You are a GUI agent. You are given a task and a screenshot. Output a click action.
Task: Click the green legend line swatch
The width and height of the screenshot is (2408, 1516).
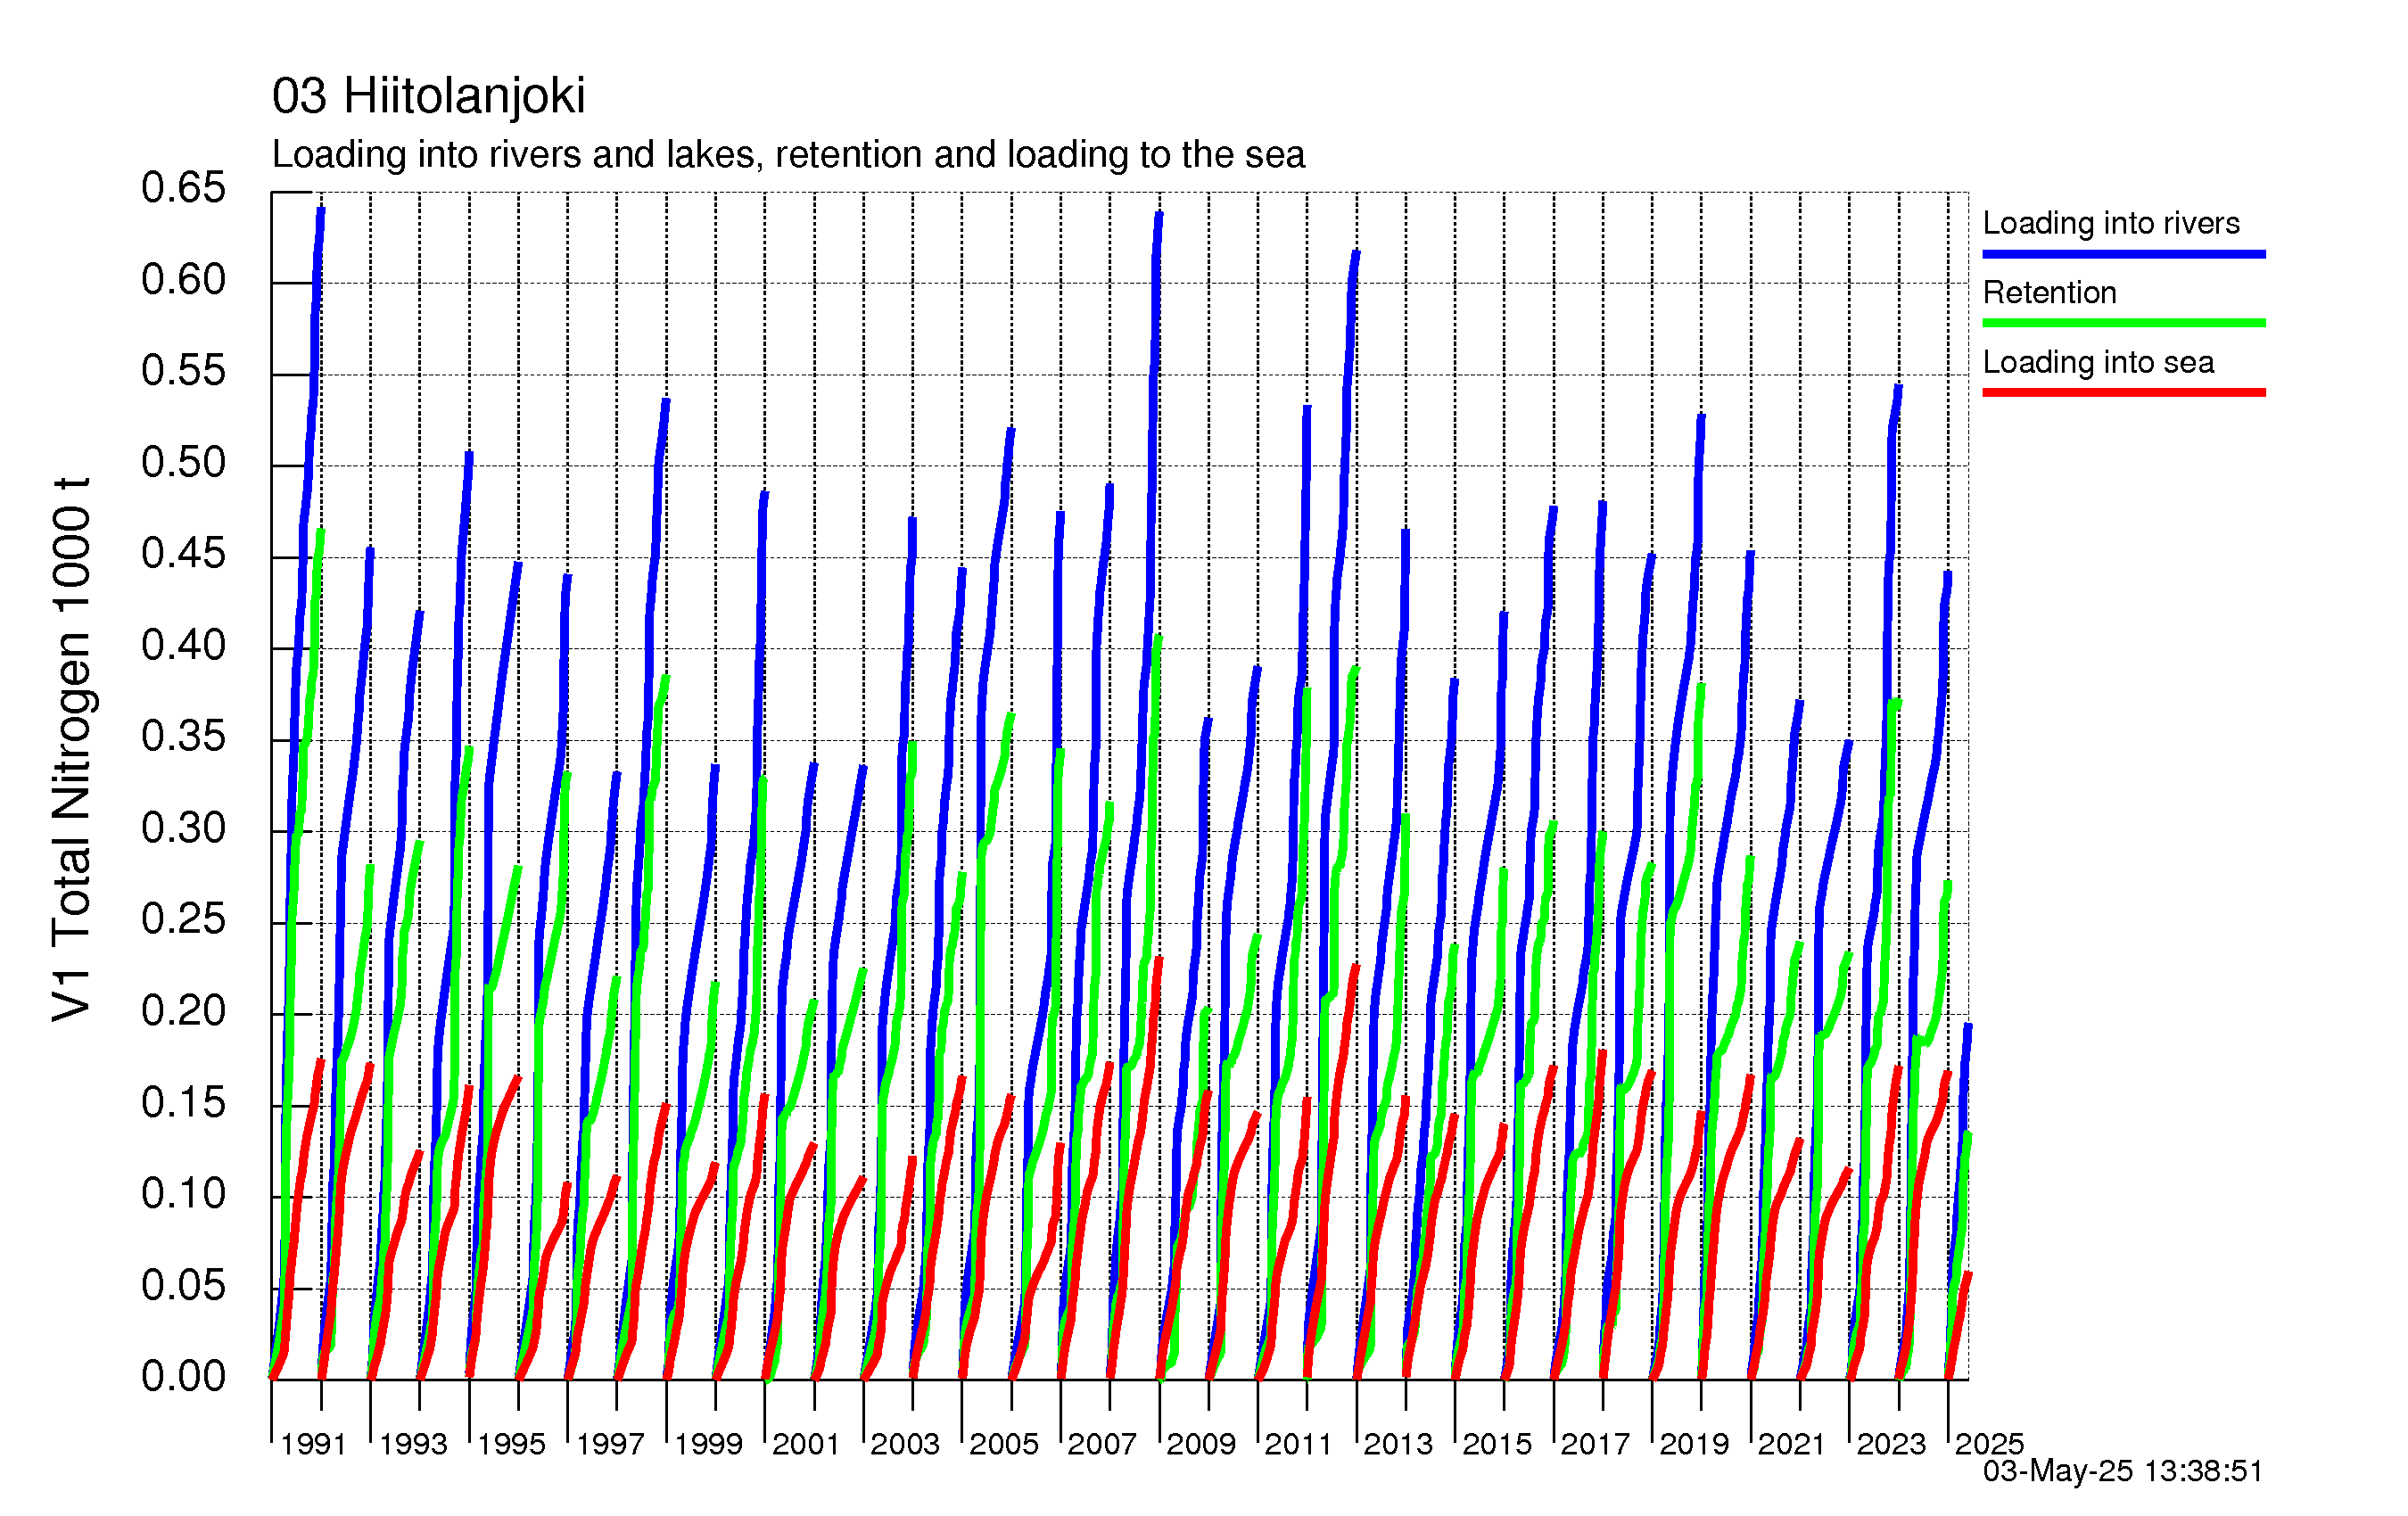pyautogui.click(x=2124, y=323)
